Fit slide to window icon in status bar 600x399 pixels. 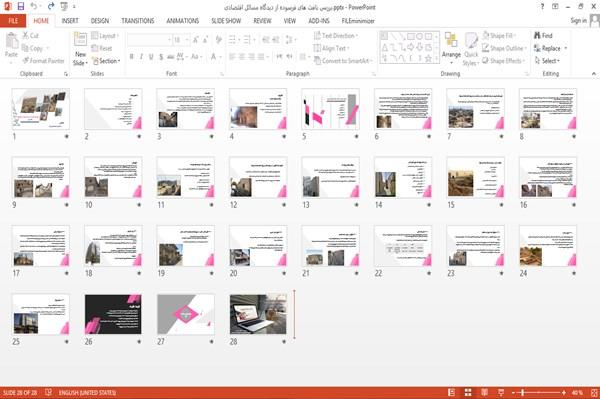594,392
